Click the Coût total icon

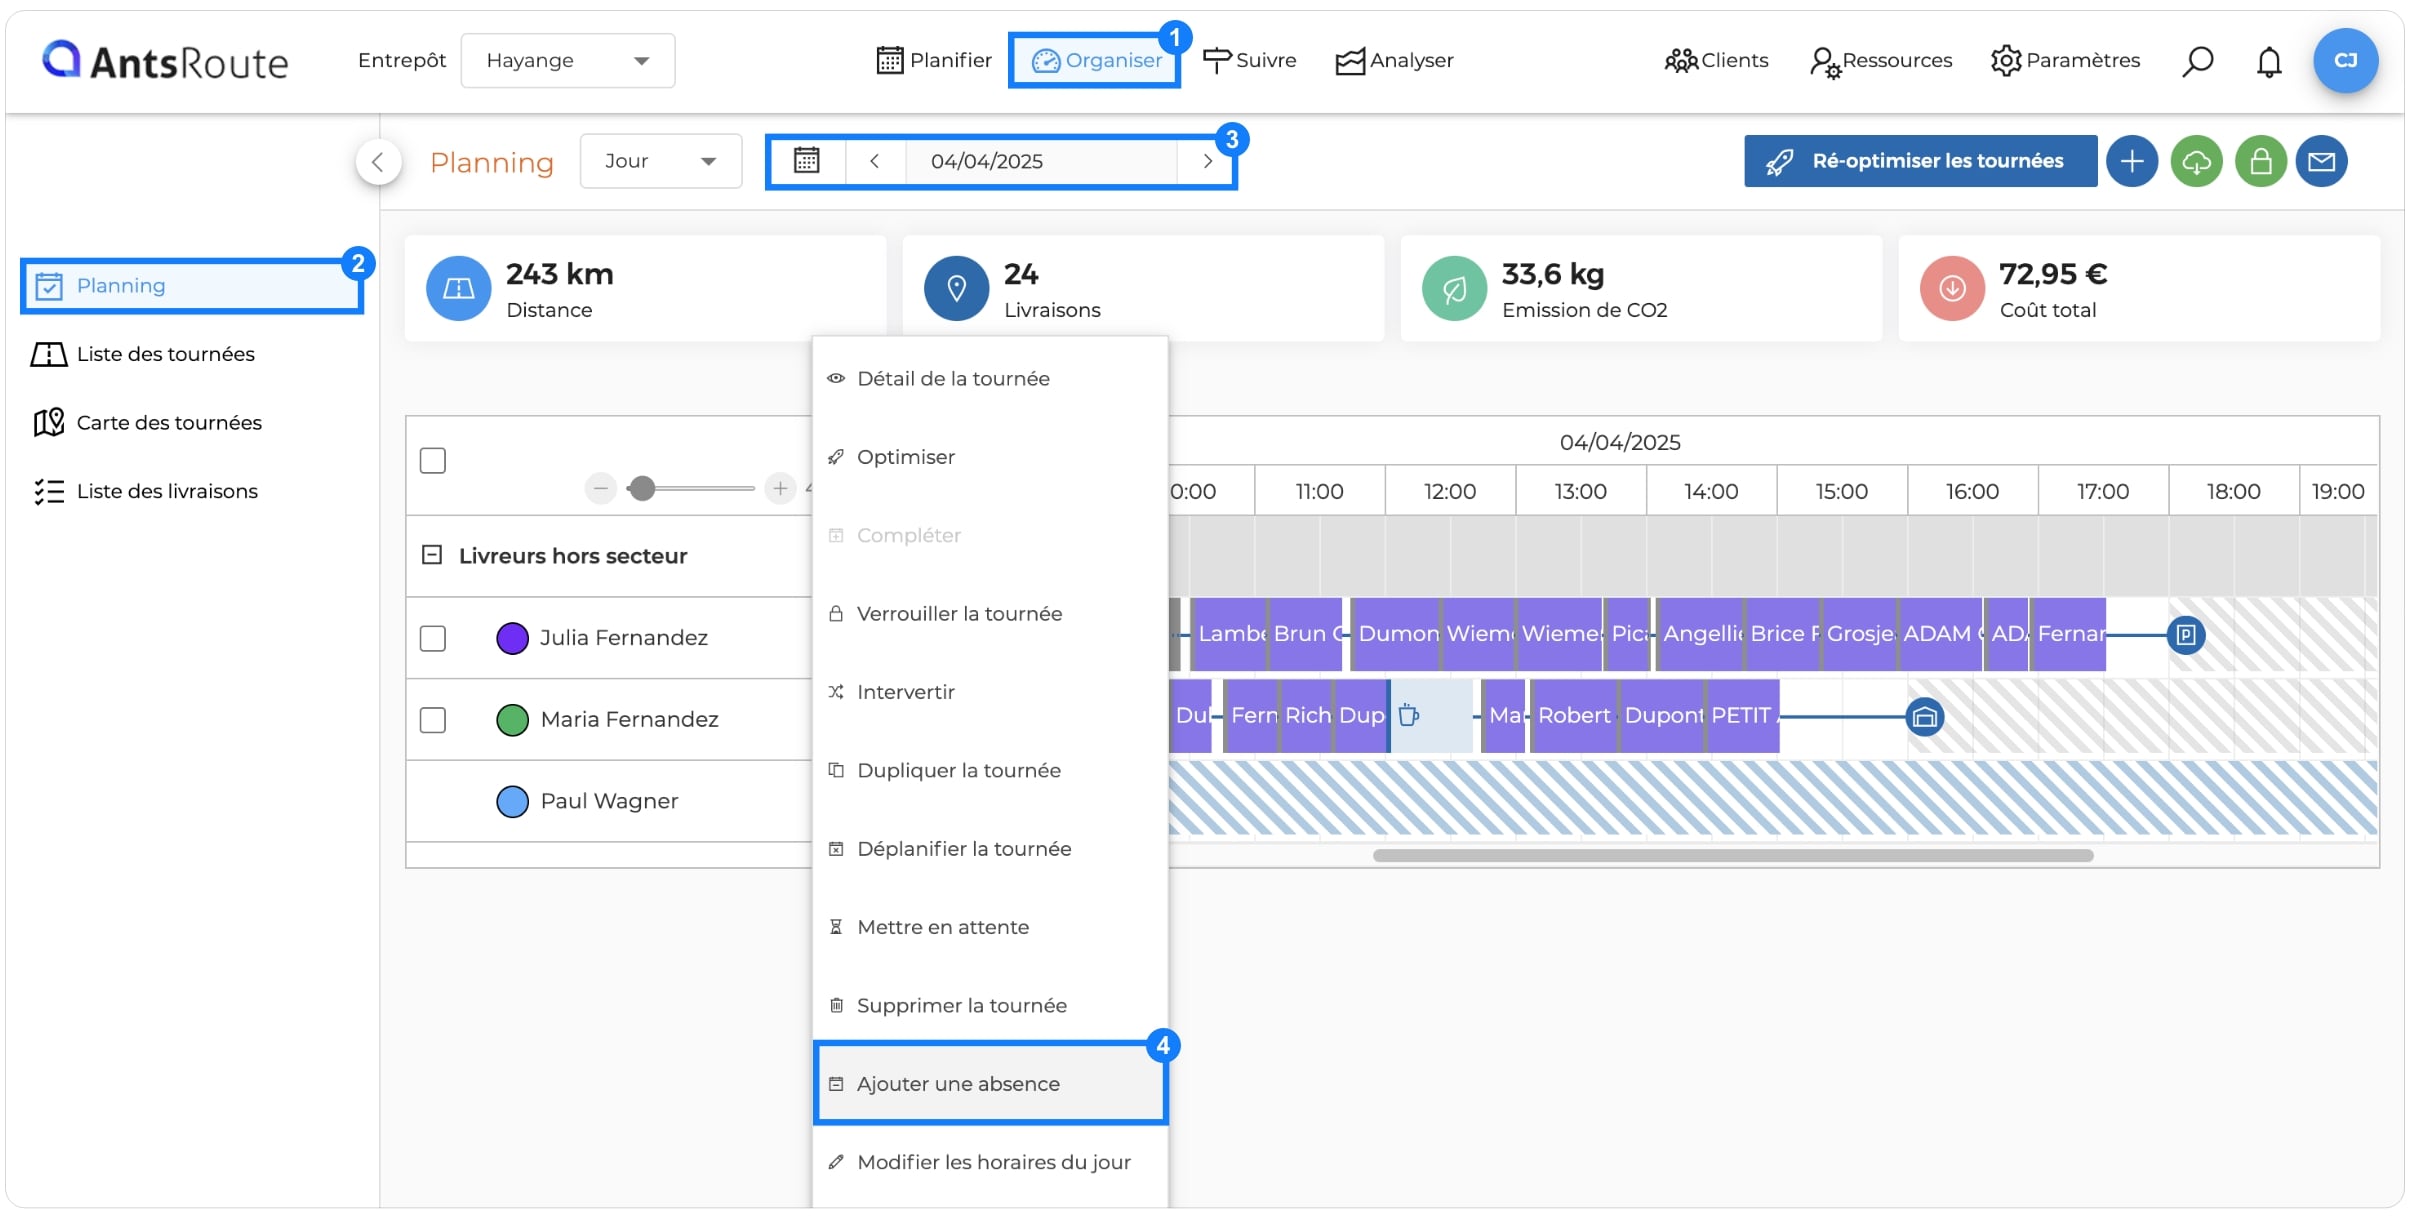point(1952,288)
